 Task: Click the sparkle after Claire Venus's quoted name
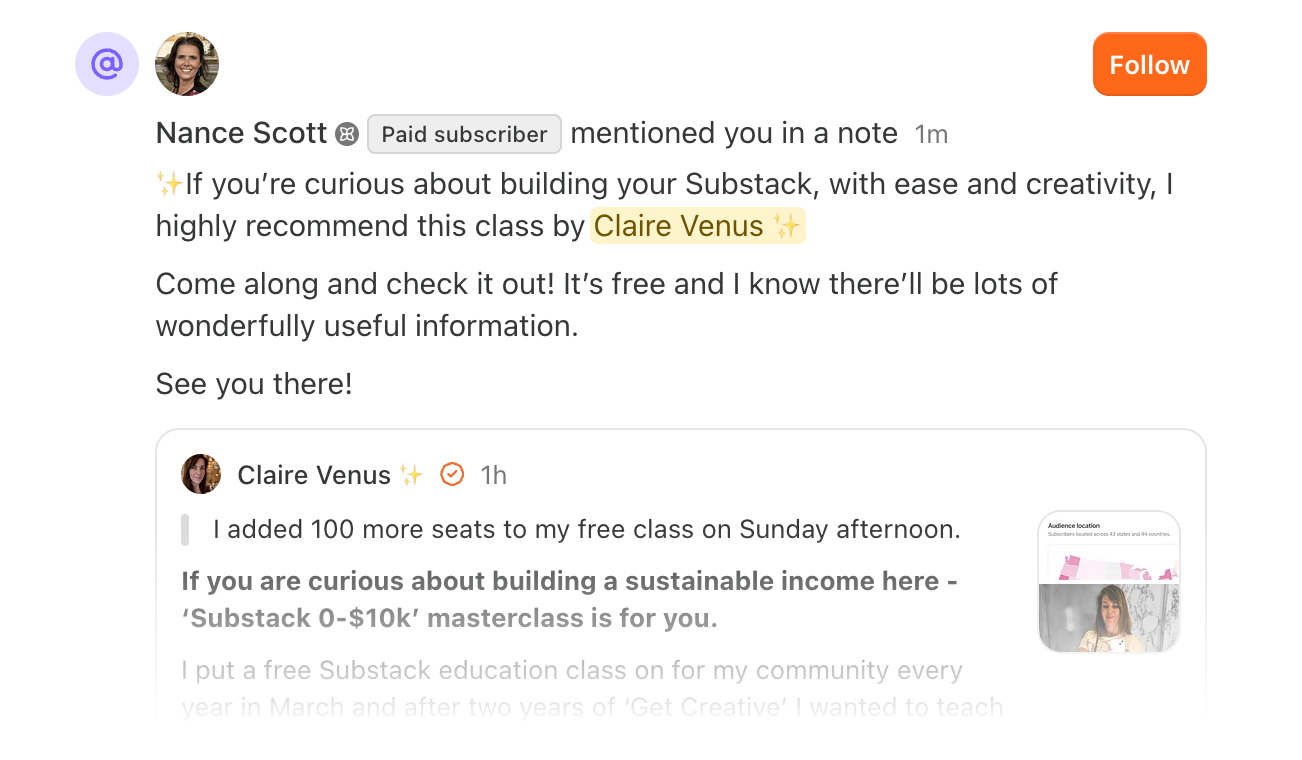click(x=411, y=475)
